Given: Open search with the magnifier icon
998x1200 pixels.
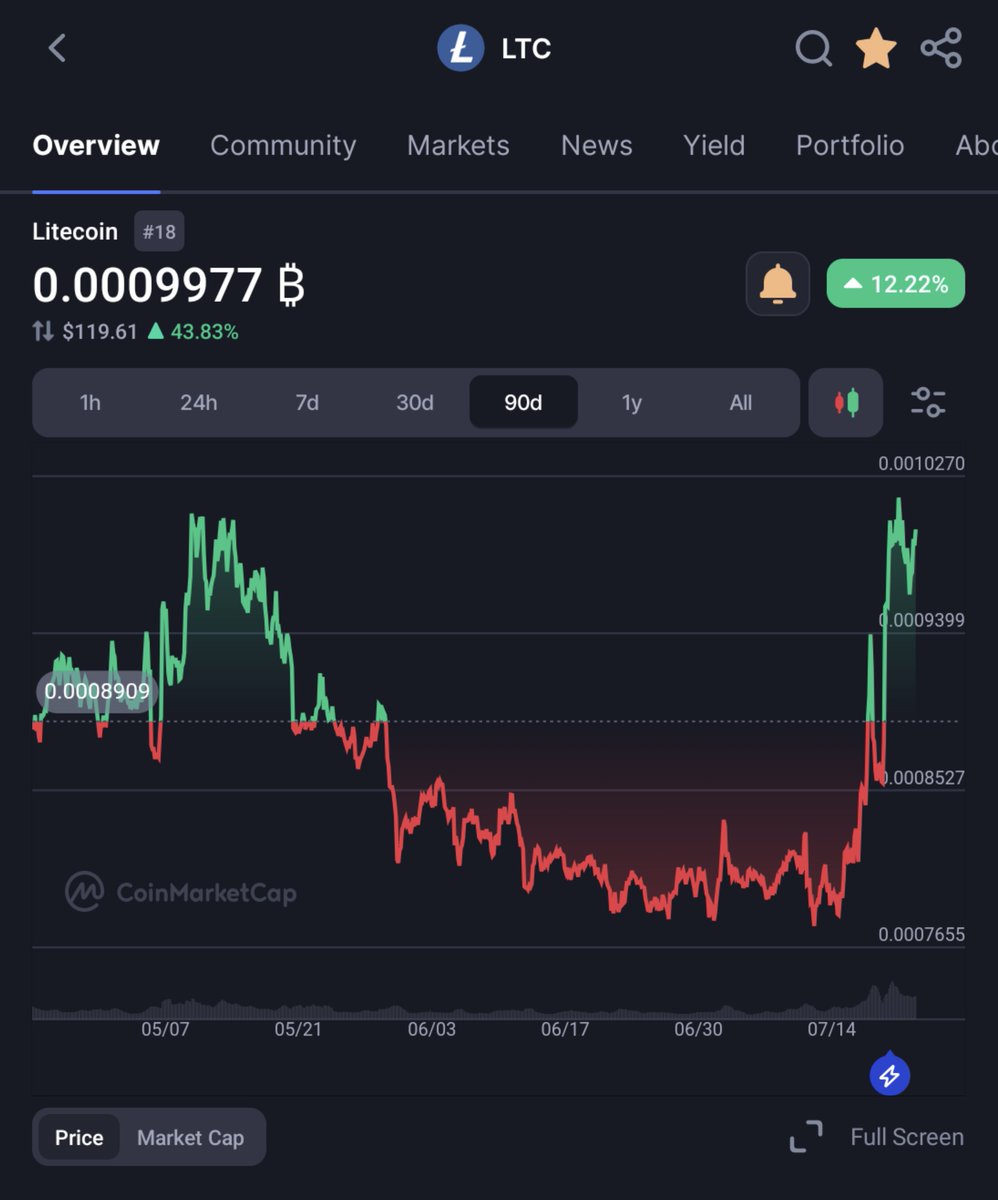Looking at the screenshot, I should 813,48.
